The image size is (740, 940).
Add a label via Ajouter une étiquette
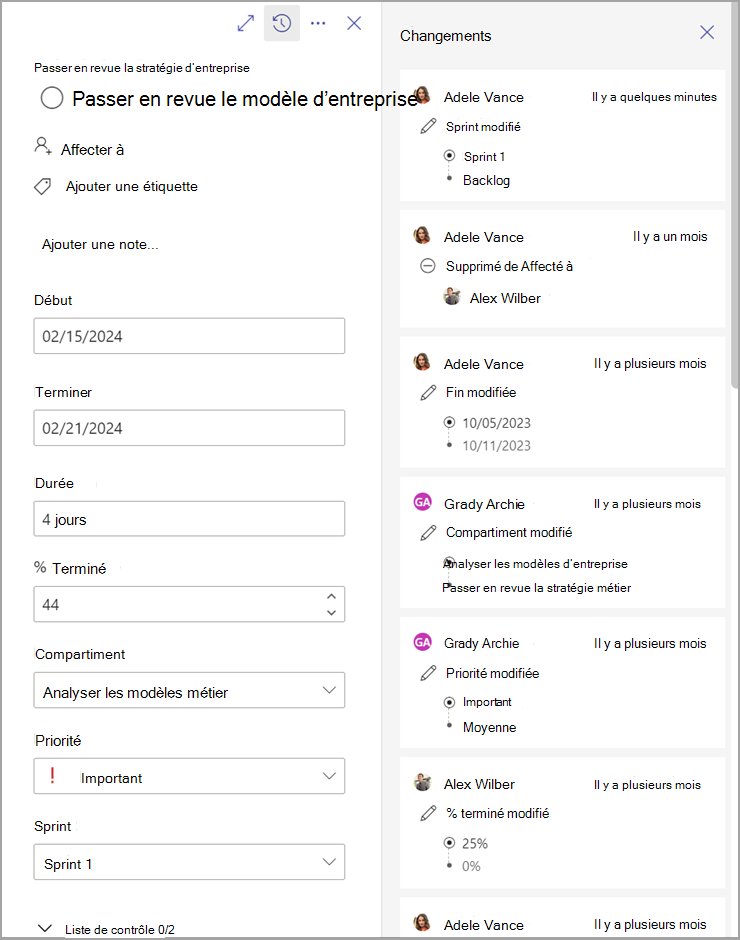click(131, 186)
